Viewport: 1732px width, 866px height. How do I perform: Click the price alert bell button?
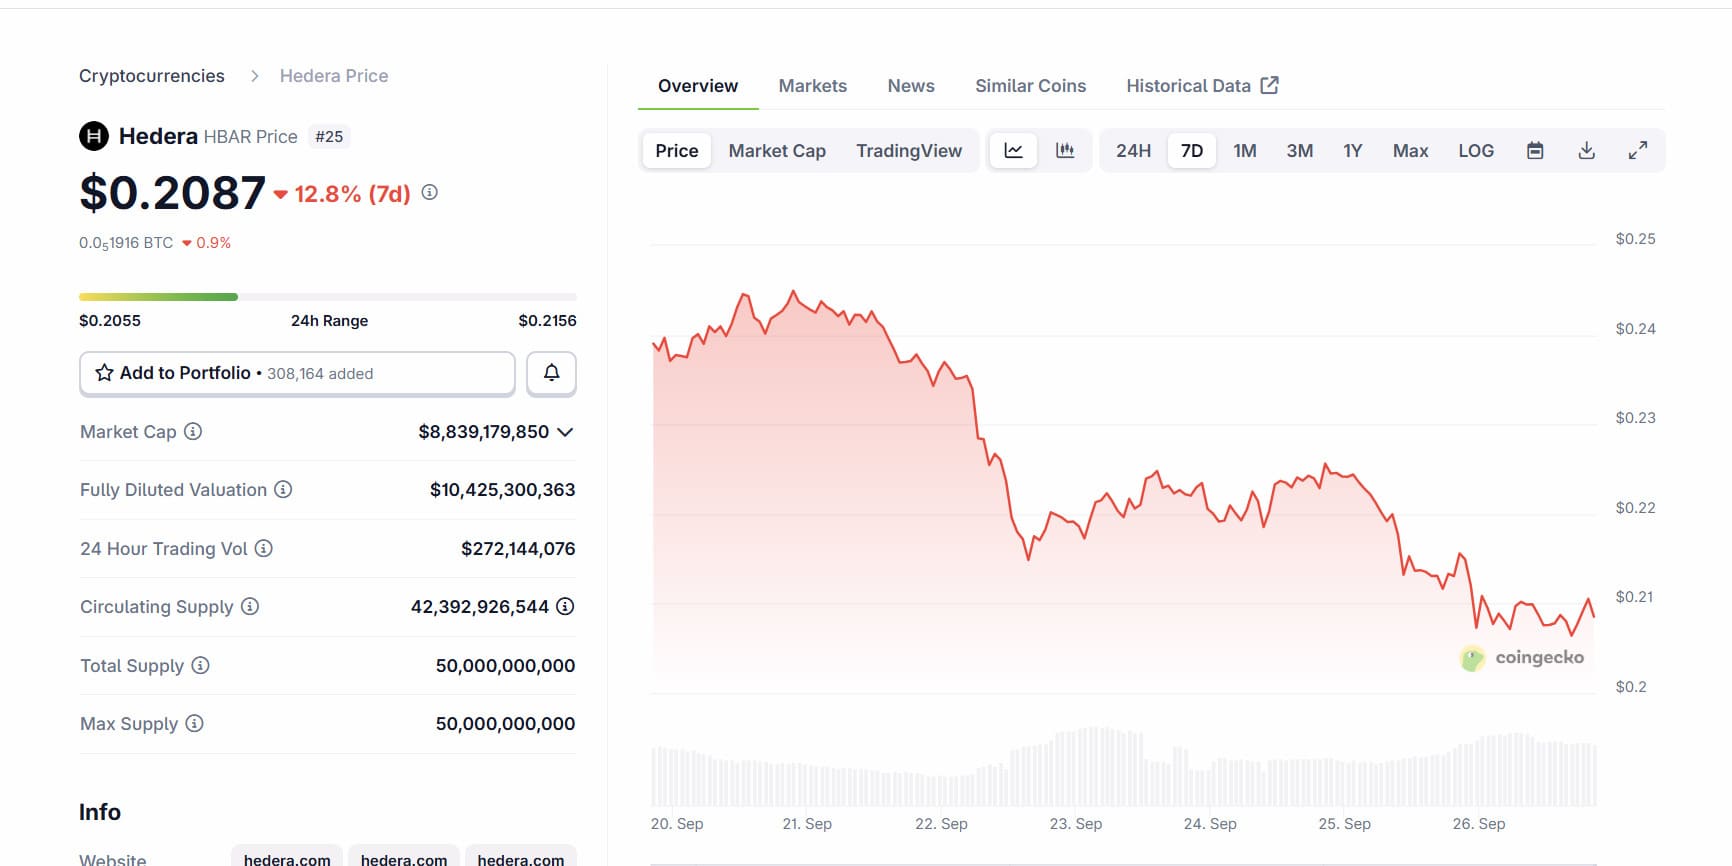tap(551, 373)
